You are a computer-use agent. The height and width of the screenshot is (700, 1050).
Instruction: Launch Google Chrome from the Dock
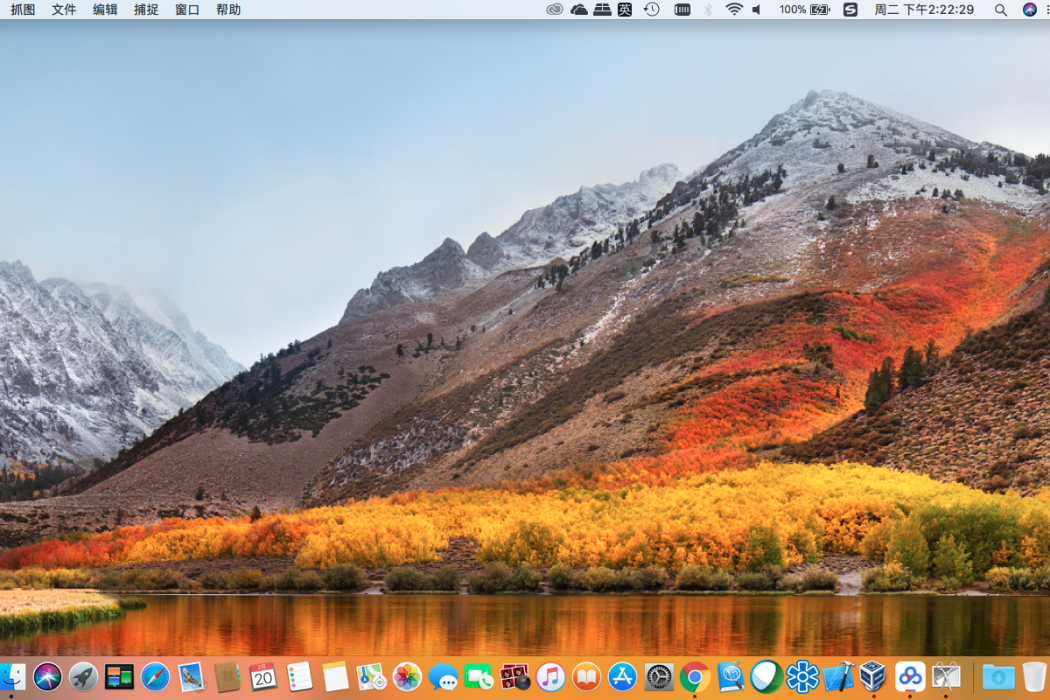[694, 677]
